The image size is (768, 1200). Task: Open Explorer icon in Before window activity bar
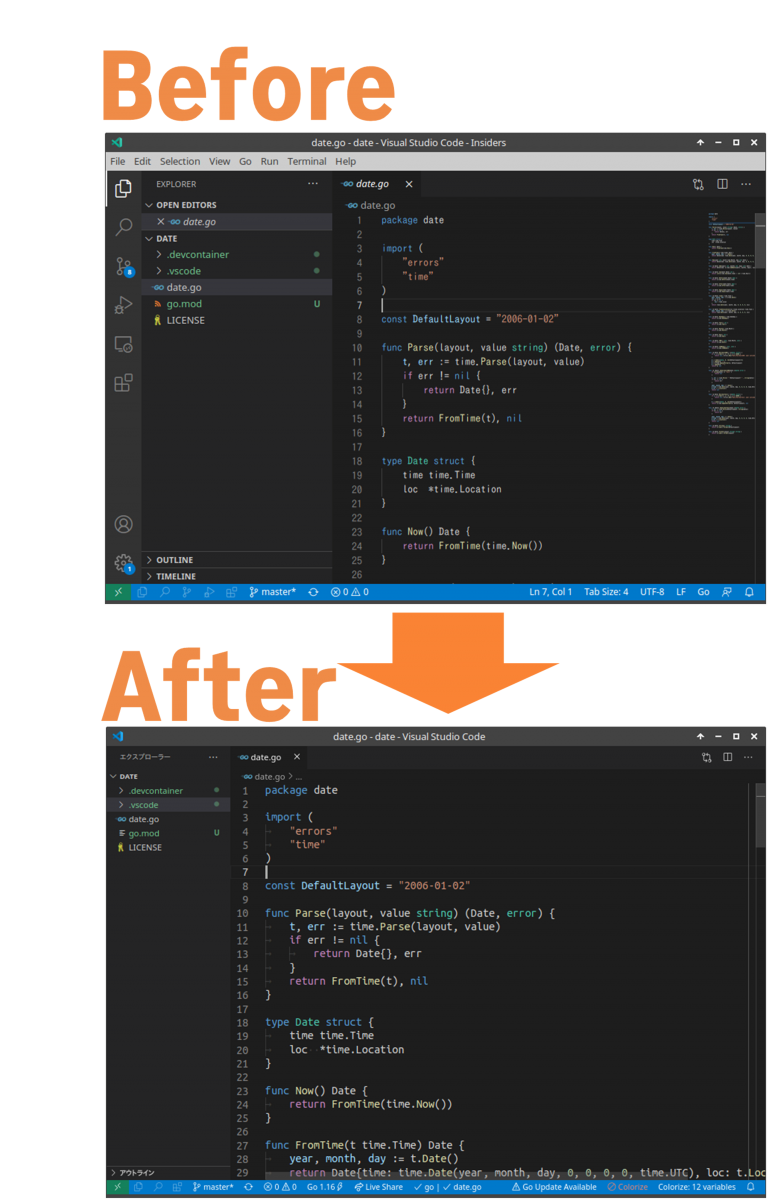coord(123,188)
